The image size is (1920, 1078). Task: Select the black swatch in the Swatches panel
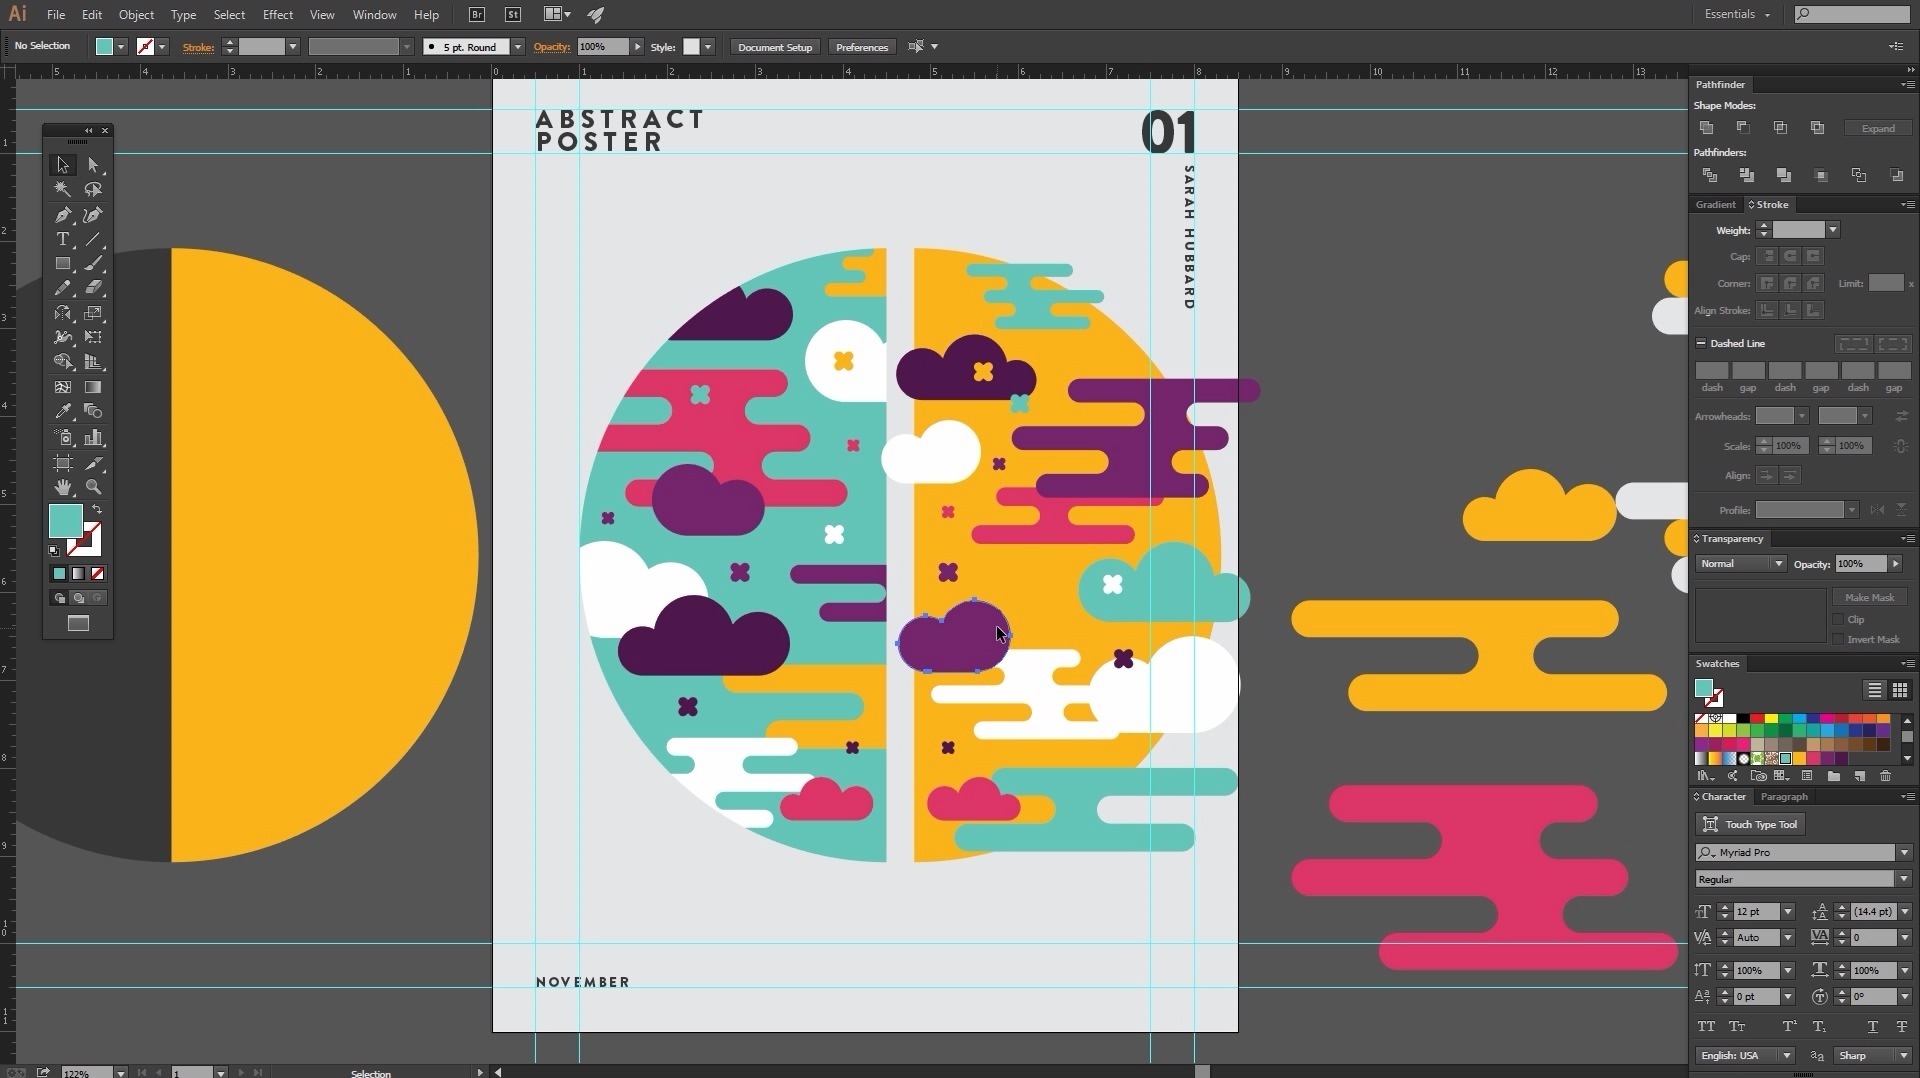1745,717
